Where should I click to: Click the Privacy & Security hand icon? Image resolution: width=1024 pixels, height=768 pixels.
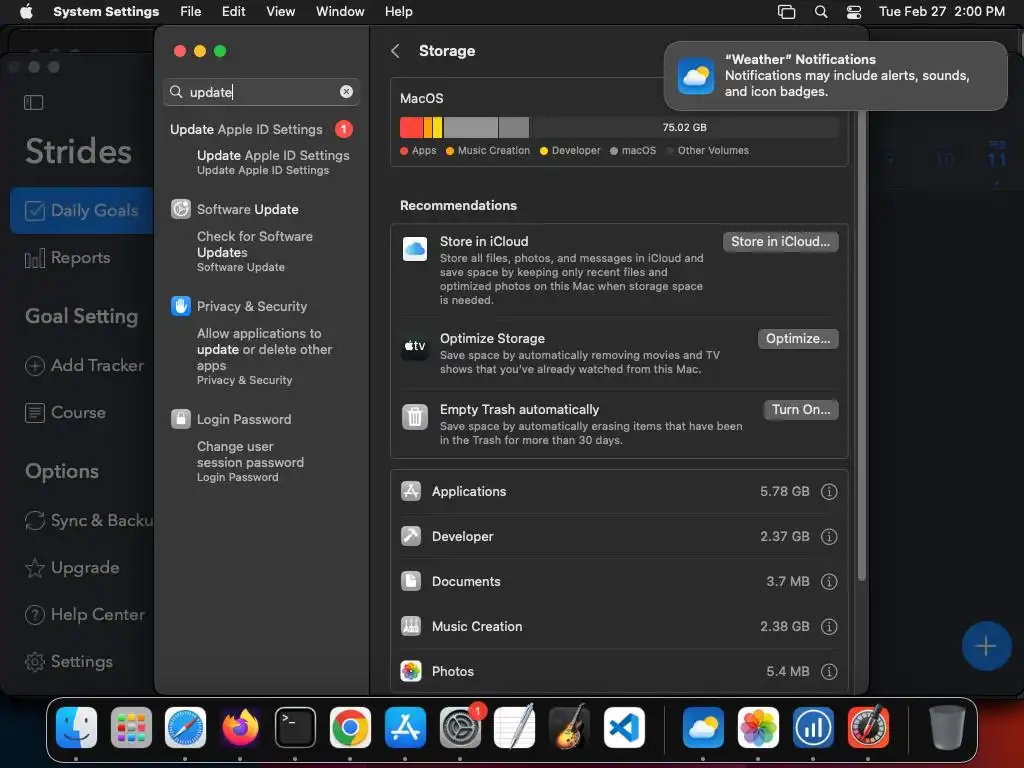[181, 306]
